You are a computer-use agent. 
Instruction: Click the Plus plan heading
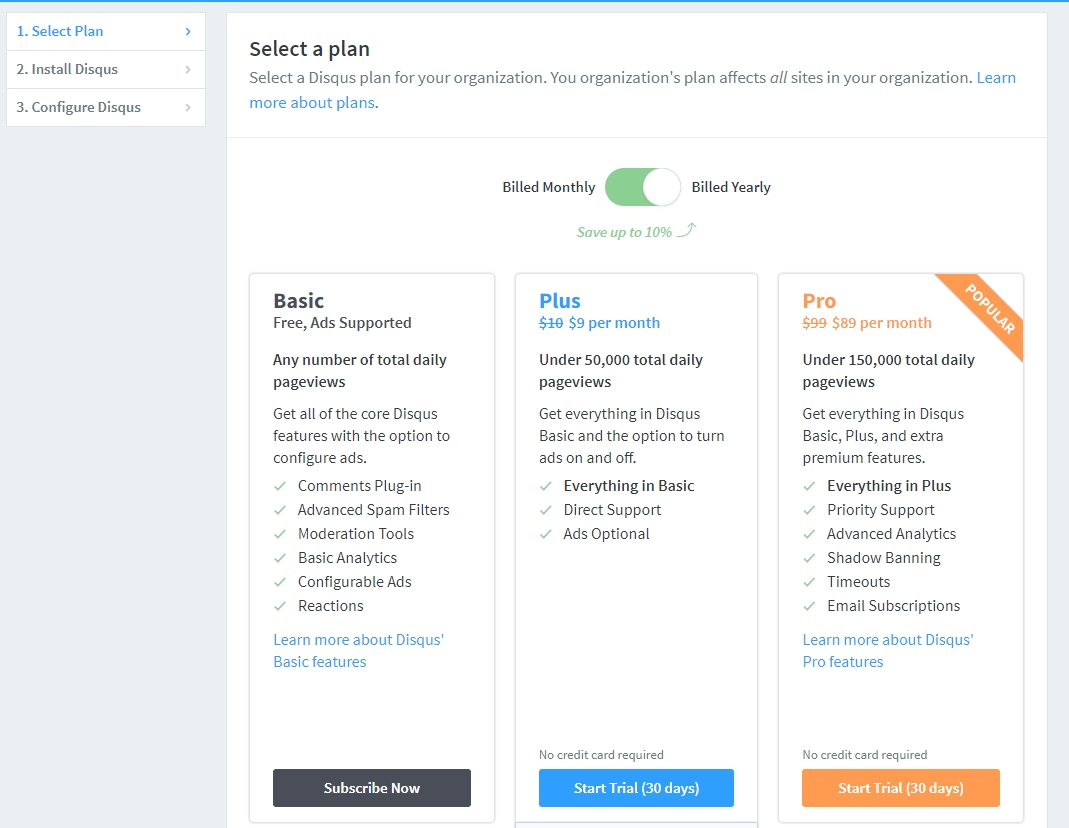coord(560,301)
